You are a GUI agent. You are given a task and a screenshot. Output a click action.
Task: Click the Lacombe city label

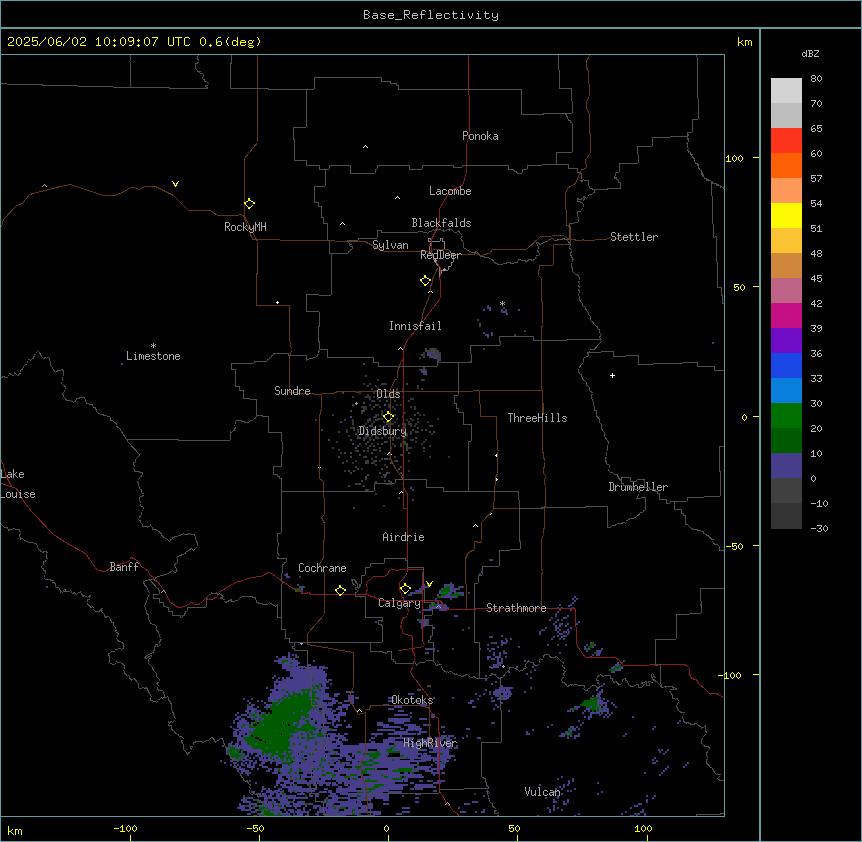tap(450, 191)
